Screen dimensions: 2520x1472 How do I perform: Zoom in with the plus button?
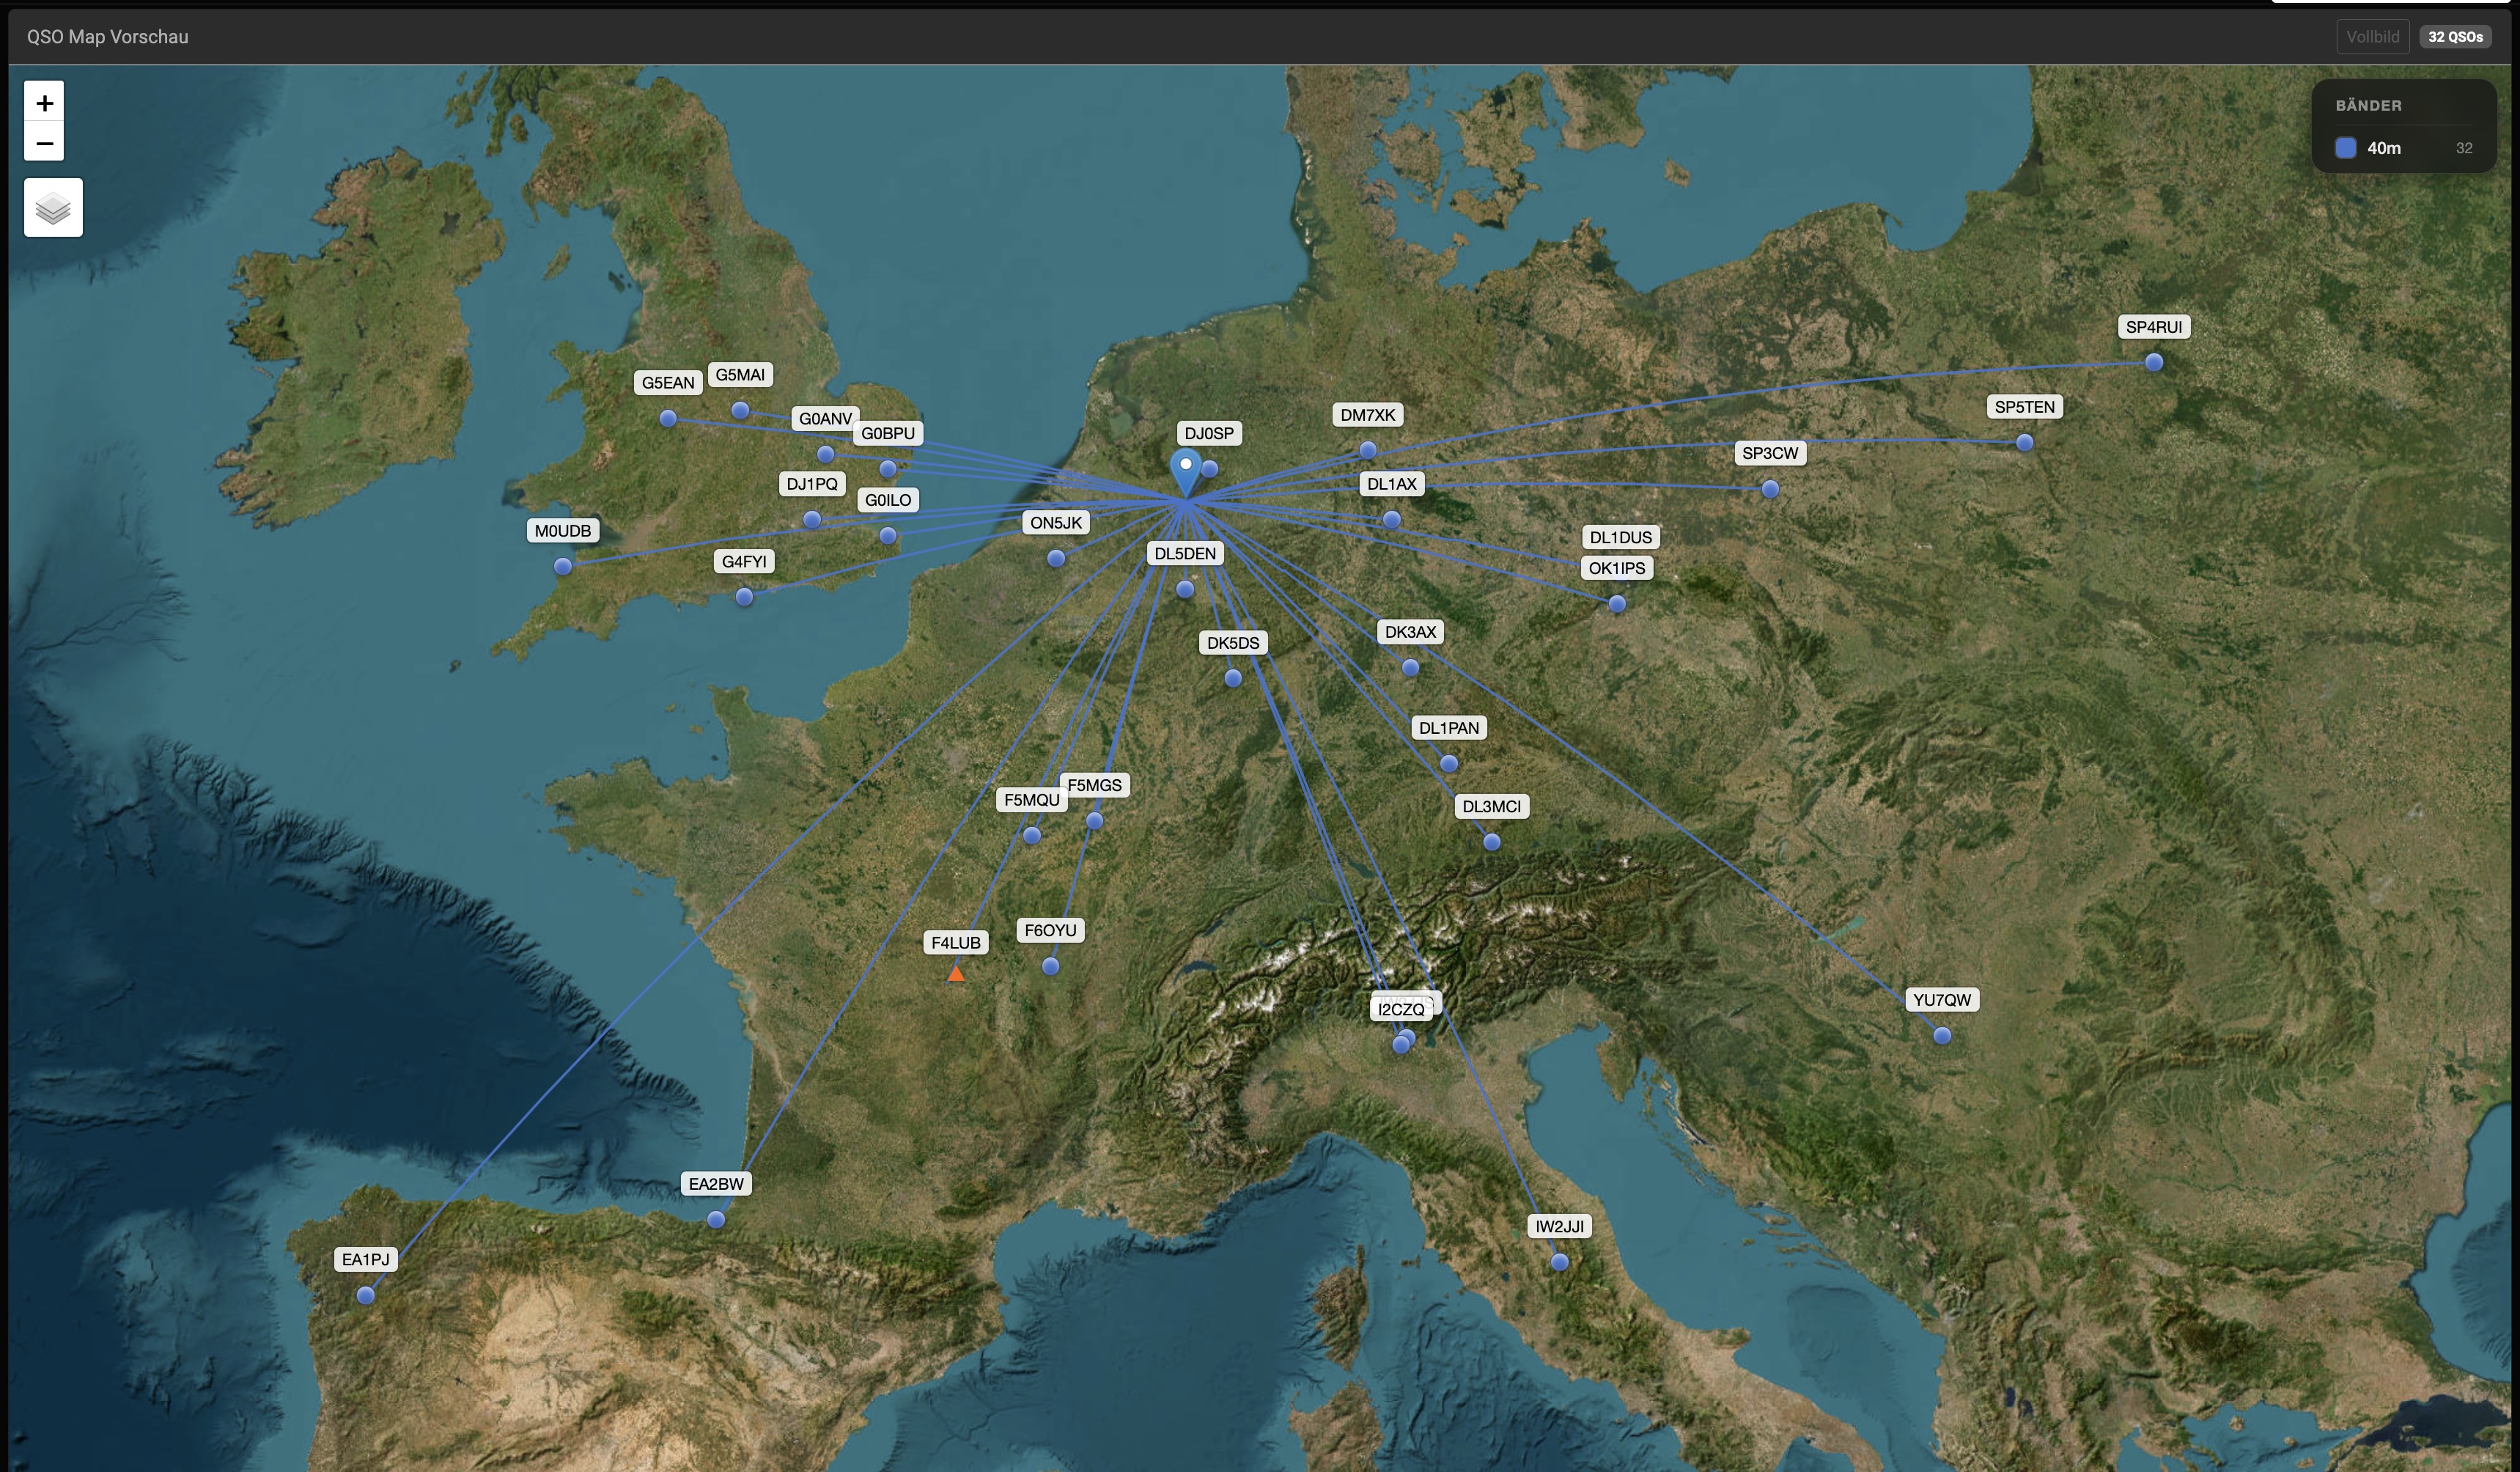44,102
